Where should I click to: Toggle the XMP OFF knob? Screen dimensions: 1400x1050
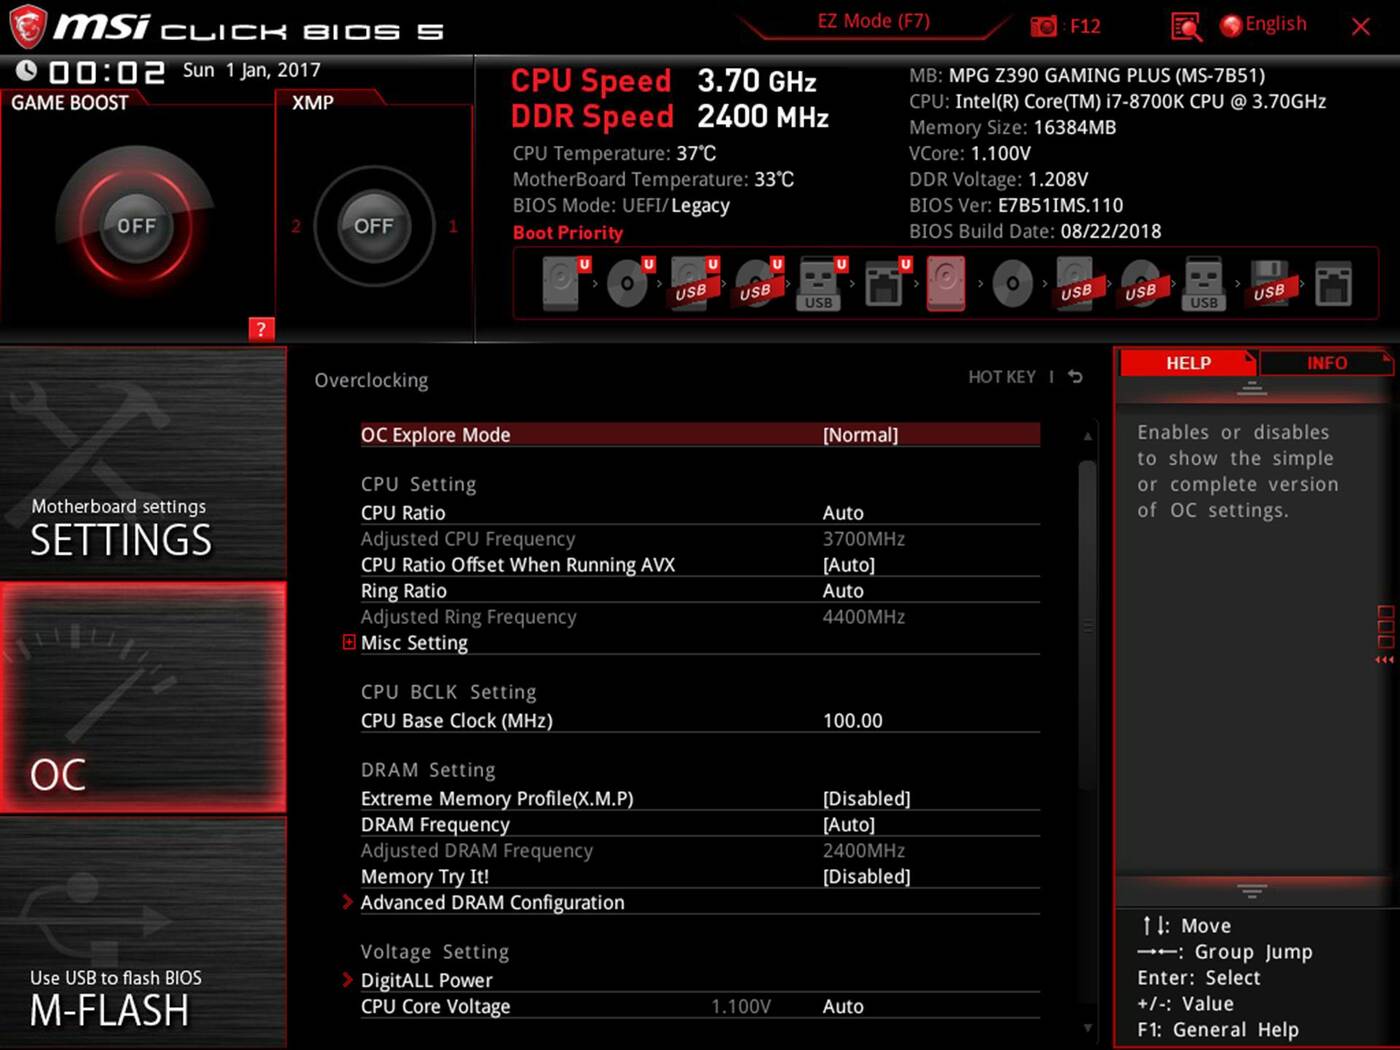pos(373,226)
